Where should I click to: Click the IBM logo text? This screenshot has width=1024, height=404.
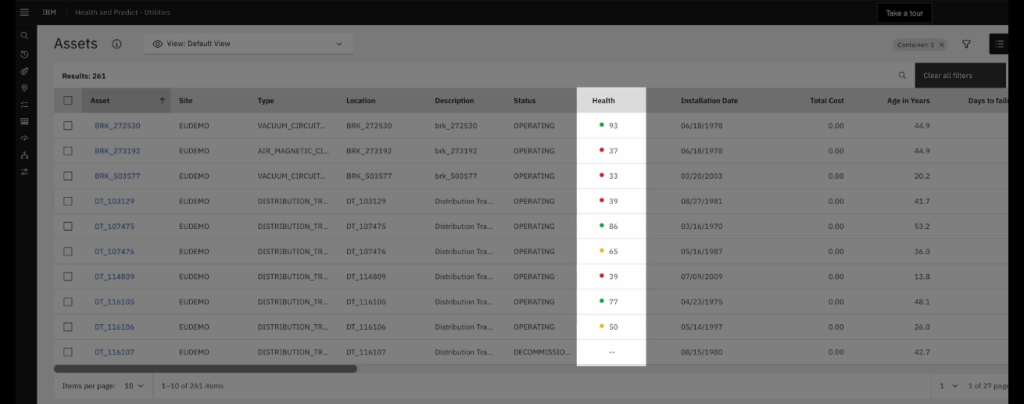point(49,12)
